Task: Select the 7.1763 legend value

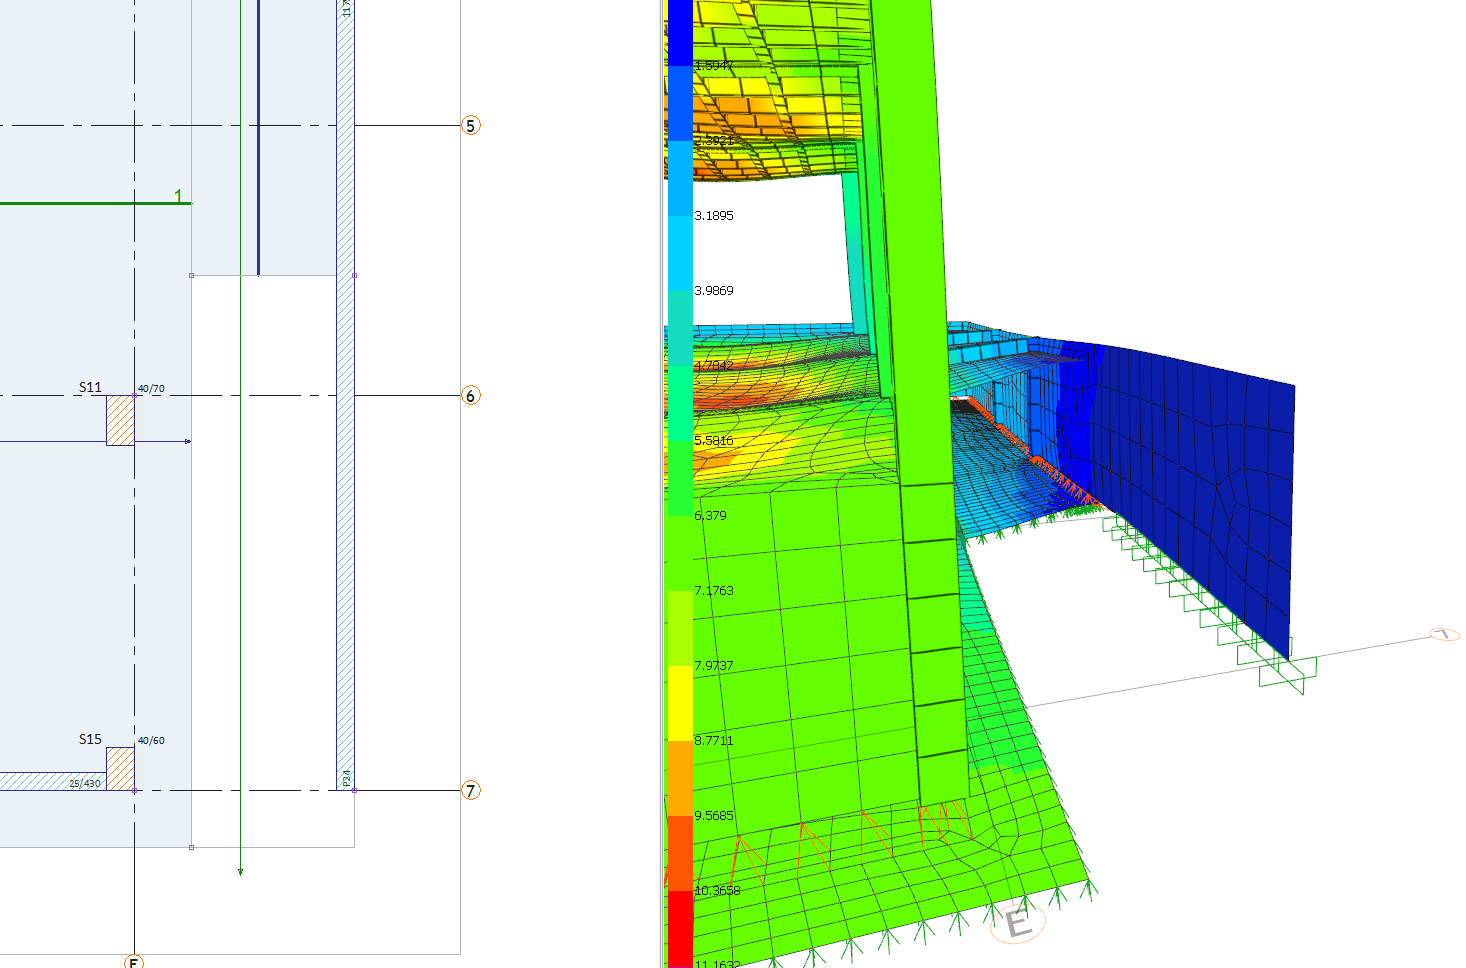Action: tap(714, 591)
